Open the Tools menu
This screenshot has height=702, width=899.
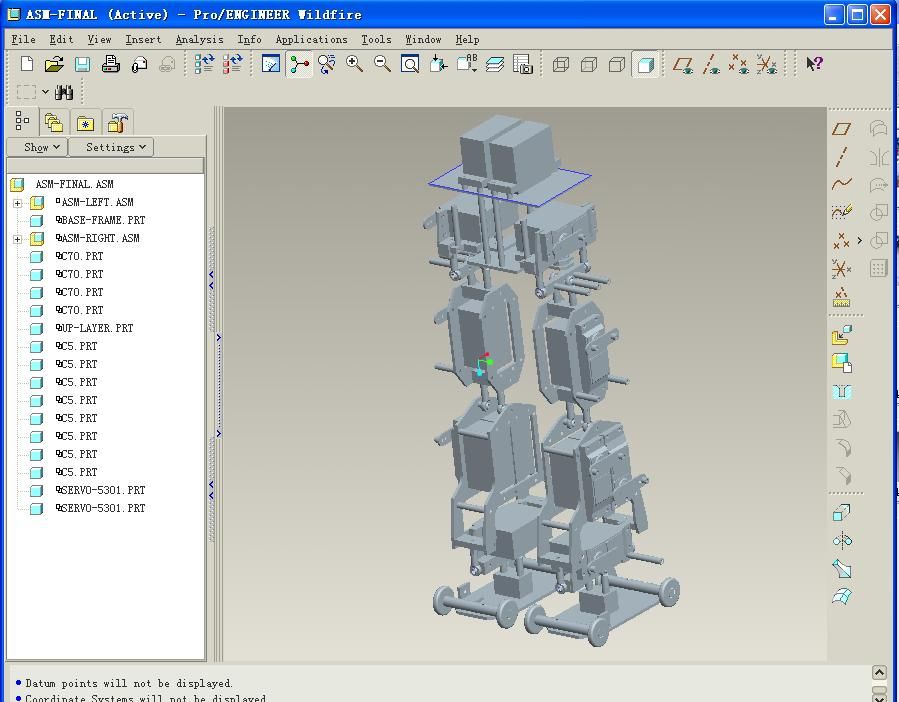click(376, 40)
